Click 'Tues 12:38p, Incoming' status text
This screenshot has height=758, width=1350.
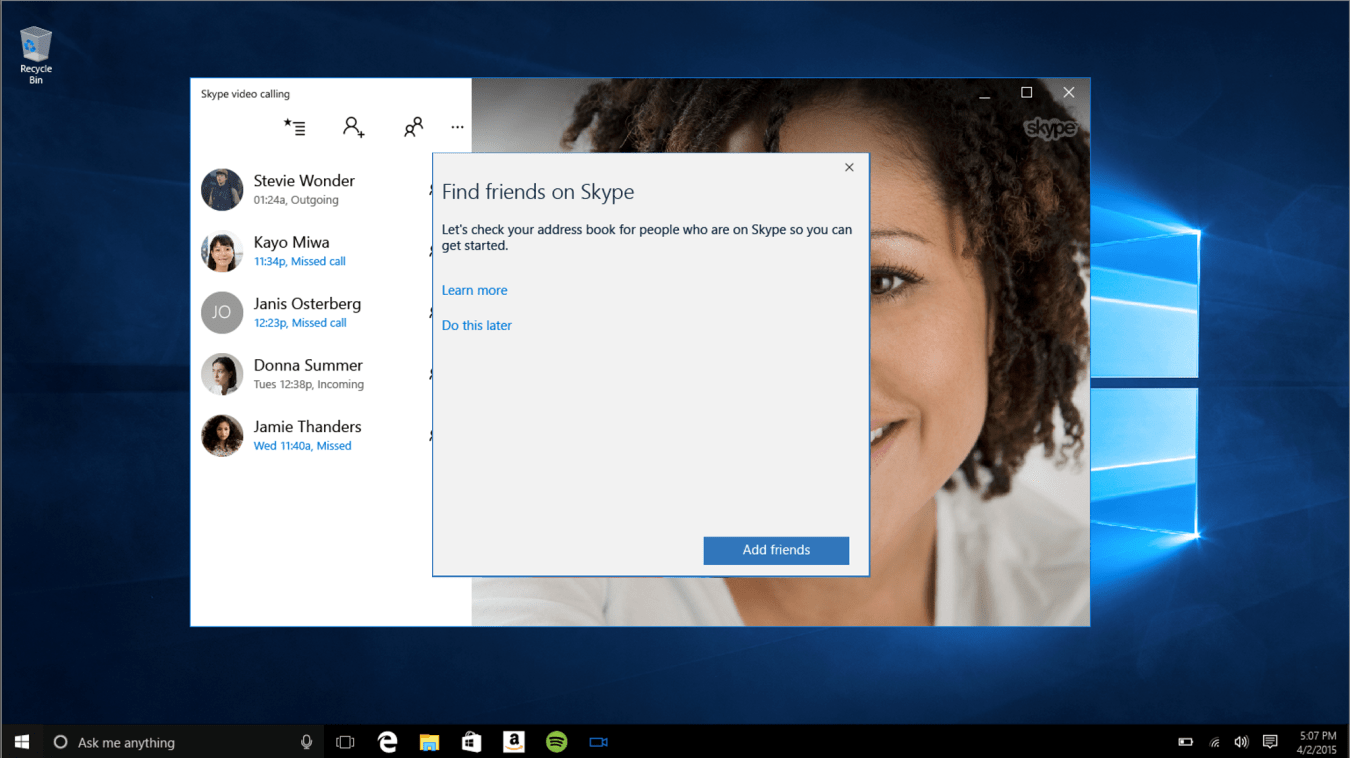(x=308, y=385)
